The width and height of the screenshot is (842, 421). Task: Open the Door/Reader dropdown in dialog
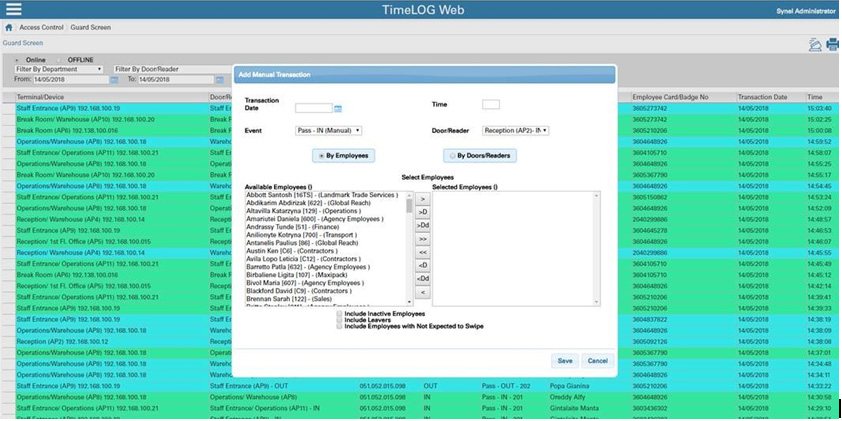click(515, 130)
